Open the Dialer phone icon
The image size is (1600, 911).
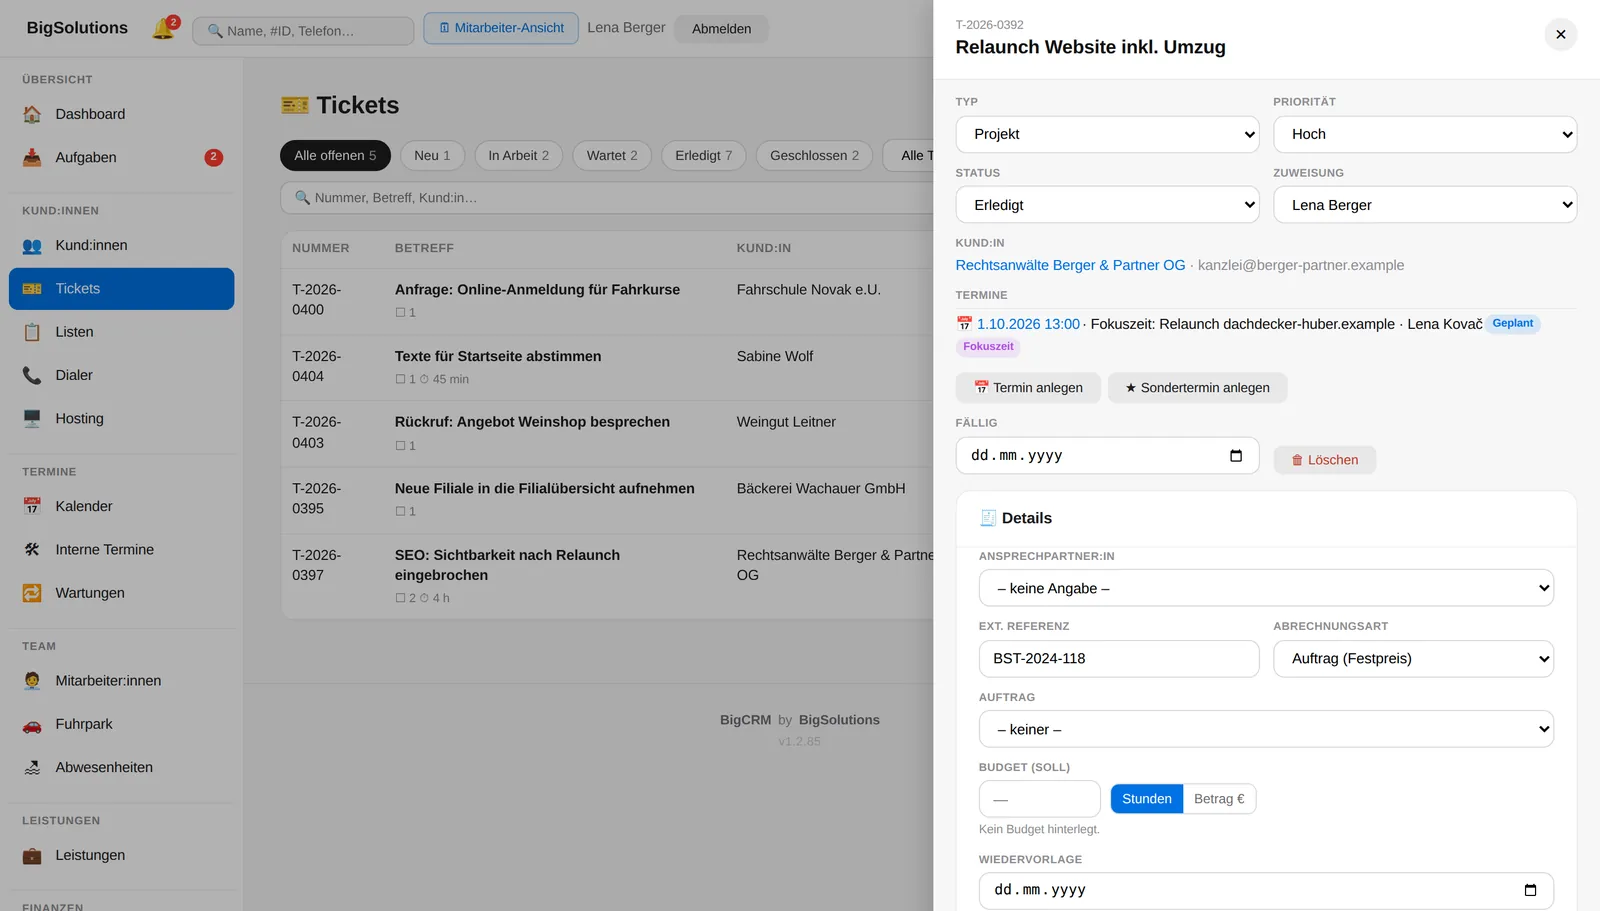pyautogui.click(x=32, y=375)
